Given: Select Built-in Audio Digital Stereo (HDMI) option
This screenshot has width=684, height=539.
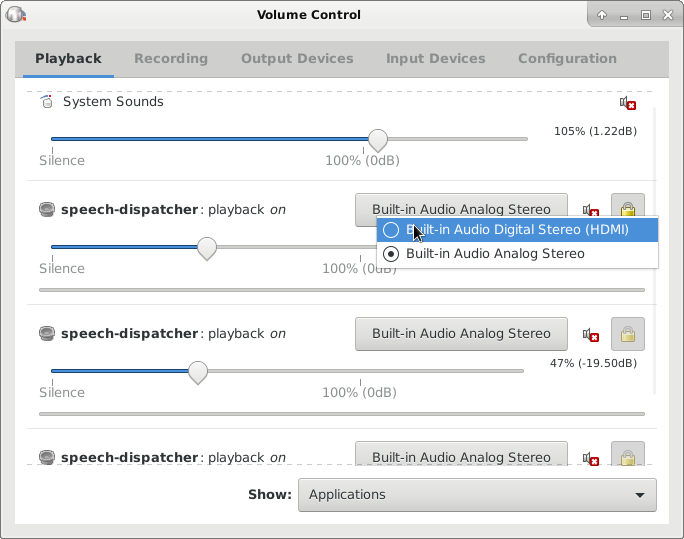Looking at the screenshot, I should coord(517,230).
